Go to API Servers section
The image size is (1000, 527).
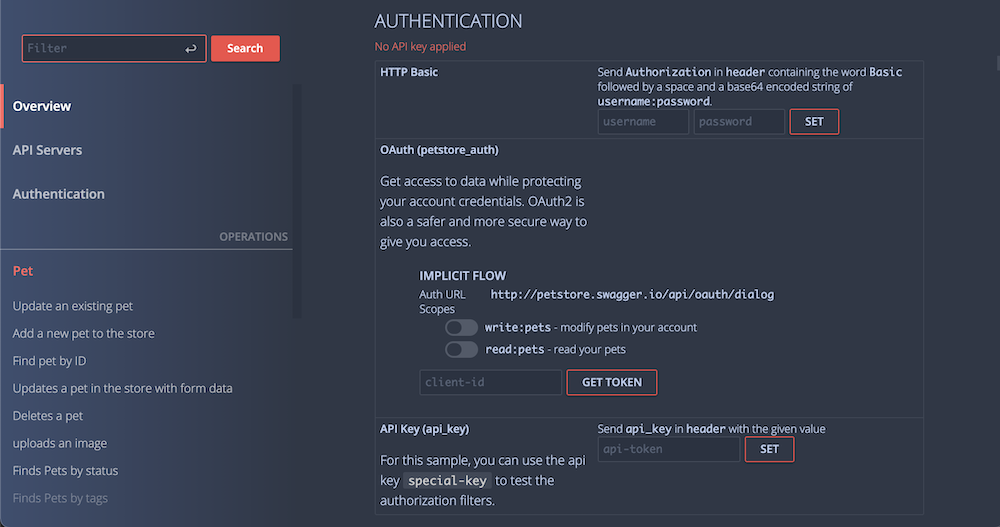click(x=48, y=150)
